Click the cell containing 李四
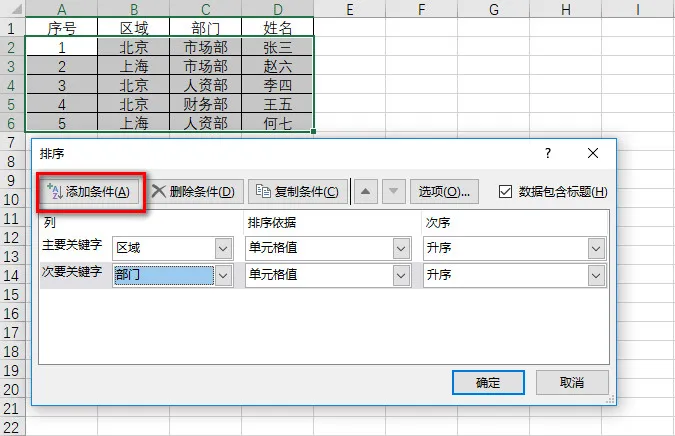675x436 pixels. (278, 85)
